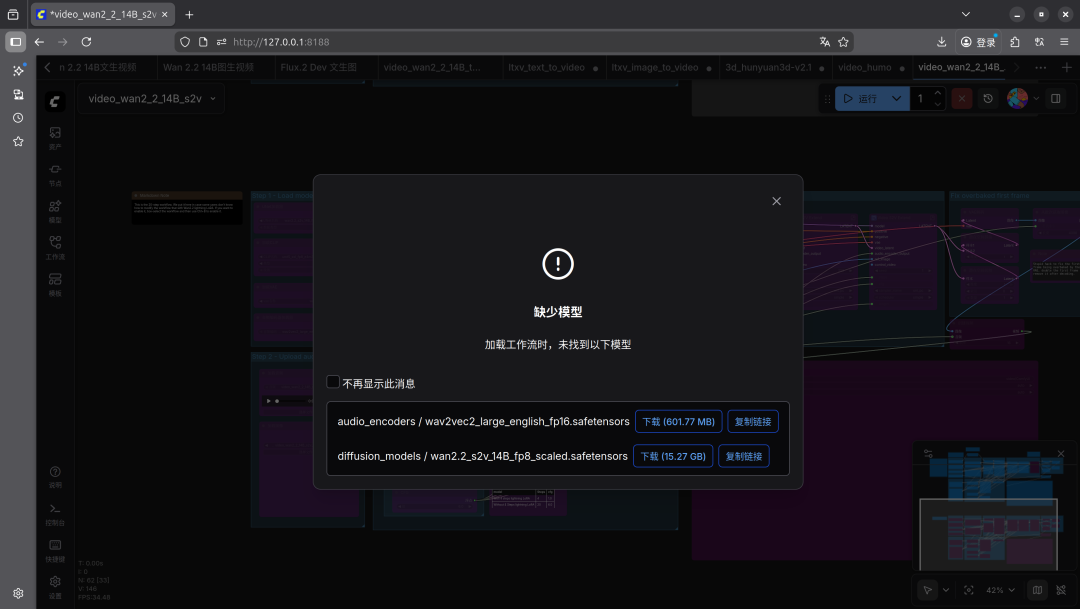Open the Flux.2 Dev 文生图 tab
Viewport: 1080px width, 609px height.
[317, 67]
